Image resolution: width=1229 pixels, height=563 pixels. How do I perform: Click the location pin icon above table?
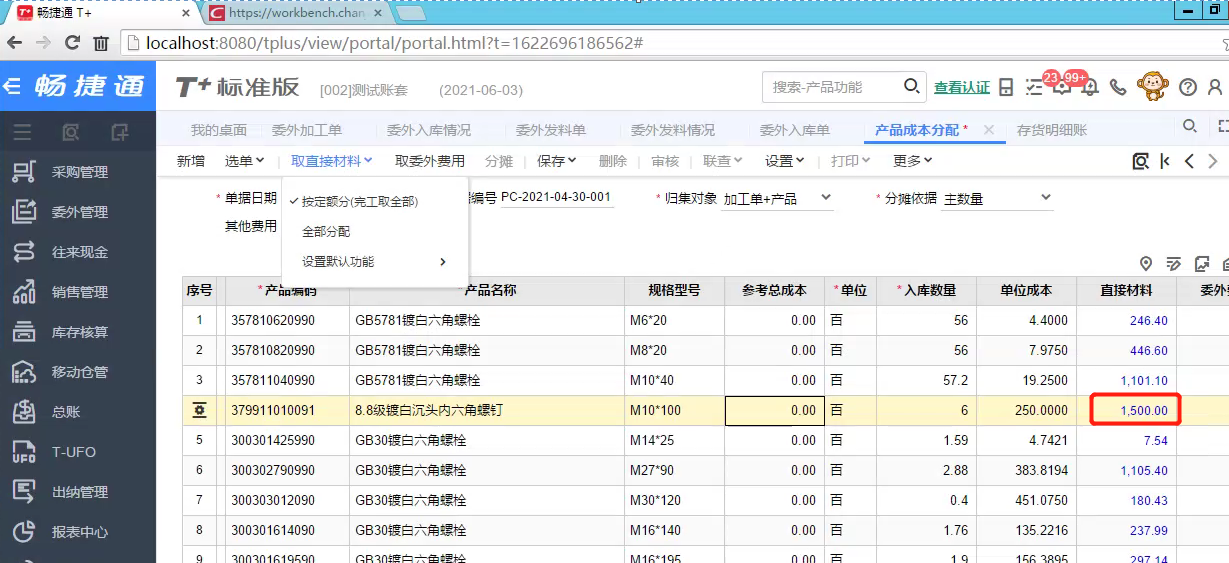(1146, 263)
